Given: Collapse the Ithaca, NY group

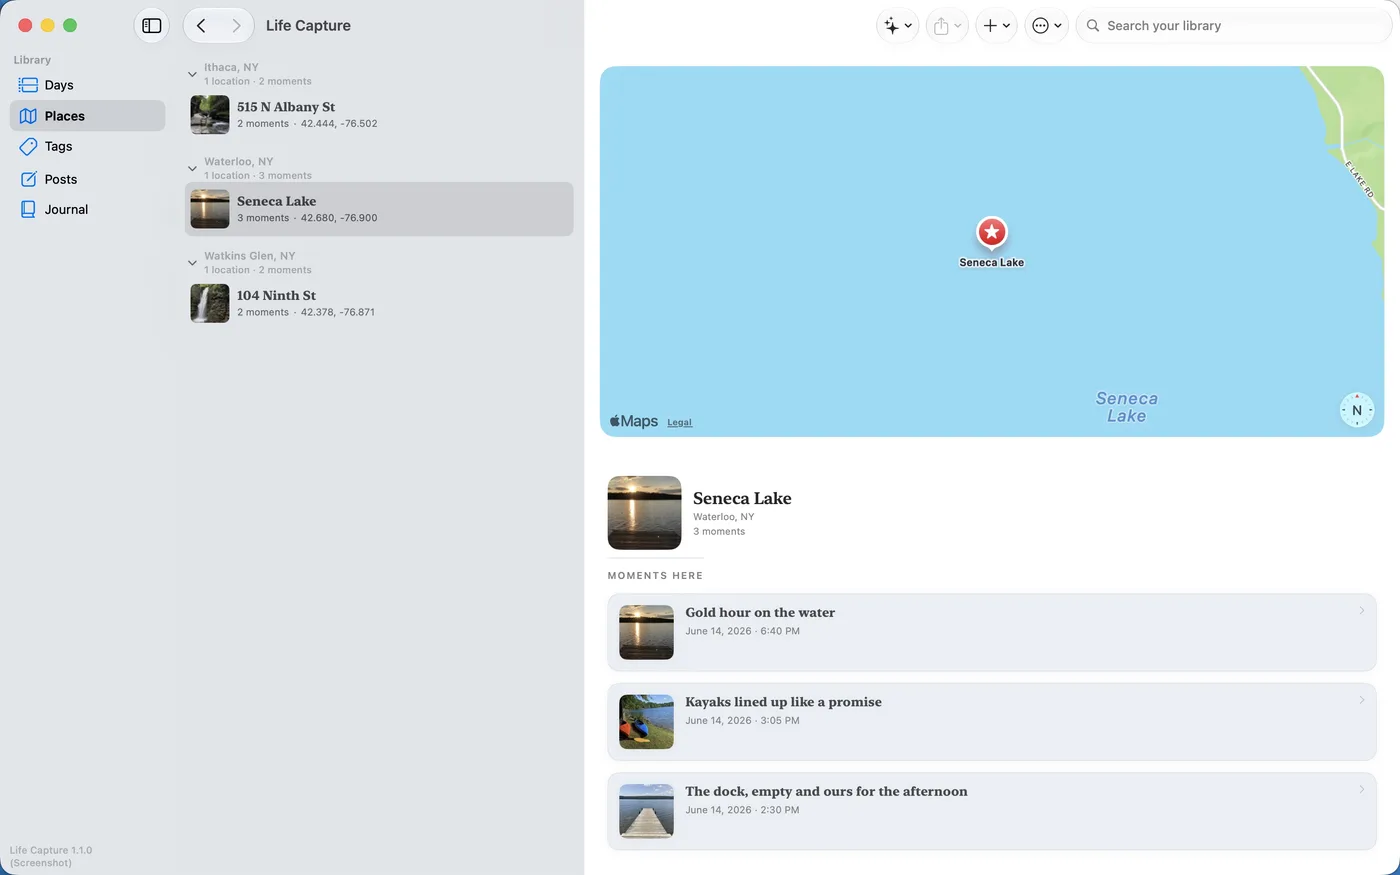Looking at the screenshot, I should [192, 74].
